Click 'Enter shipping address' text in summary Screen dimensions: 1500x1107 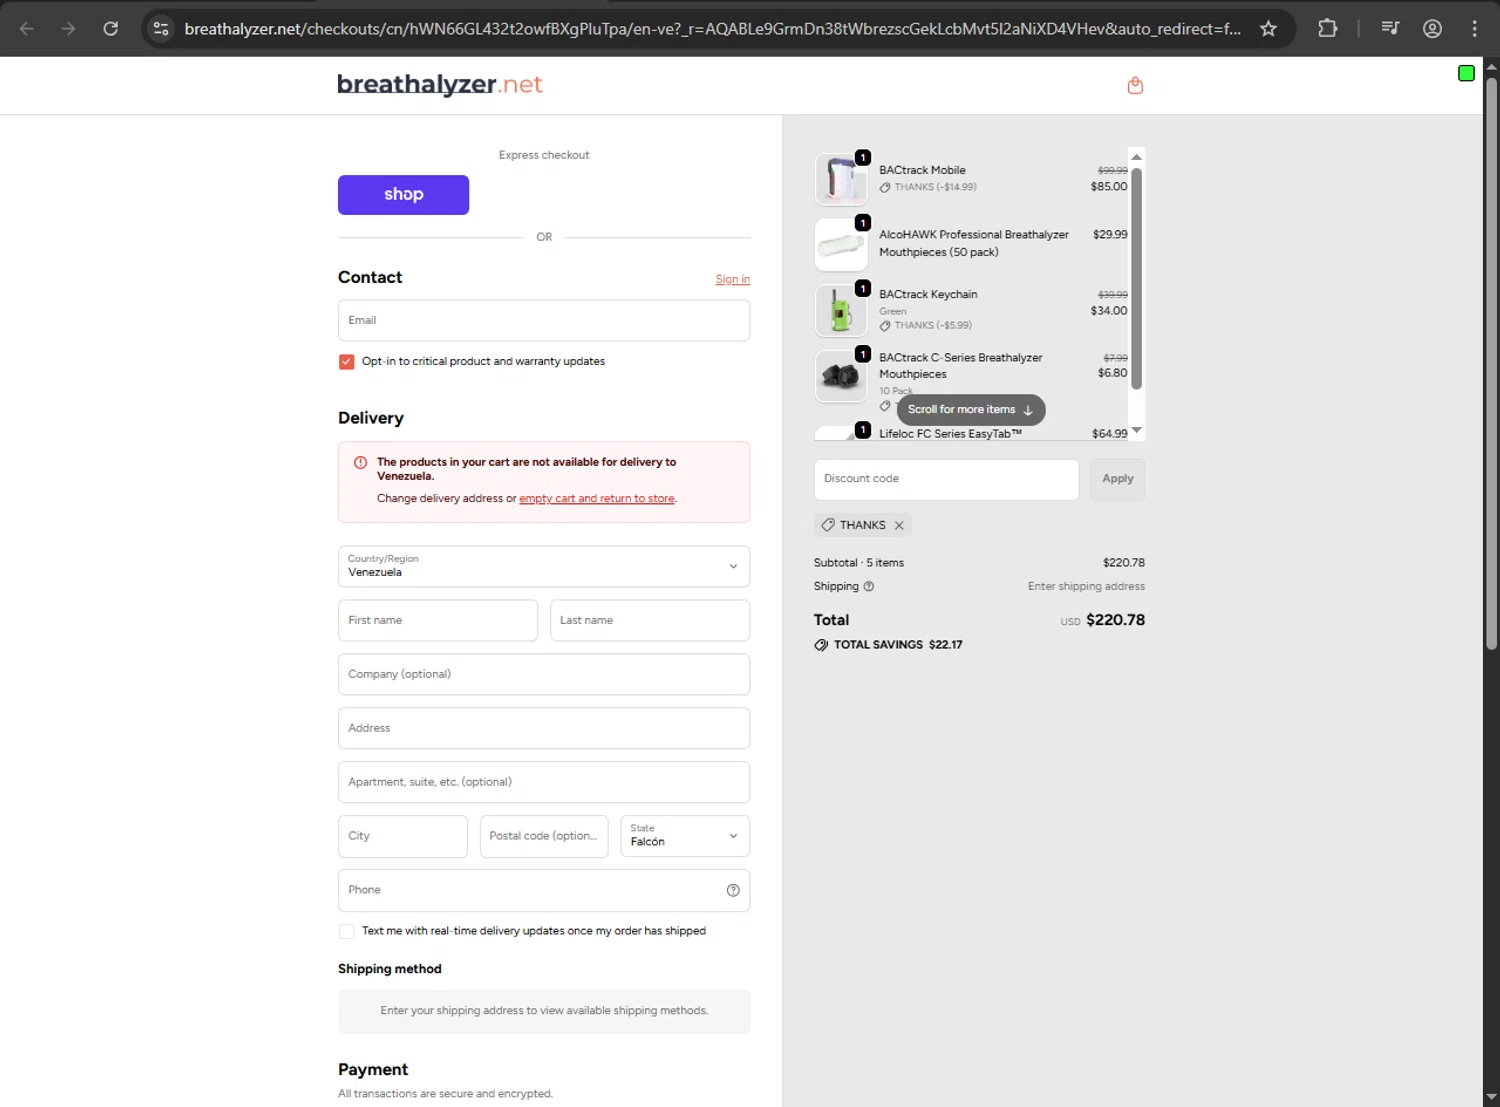coord(1086,587)
